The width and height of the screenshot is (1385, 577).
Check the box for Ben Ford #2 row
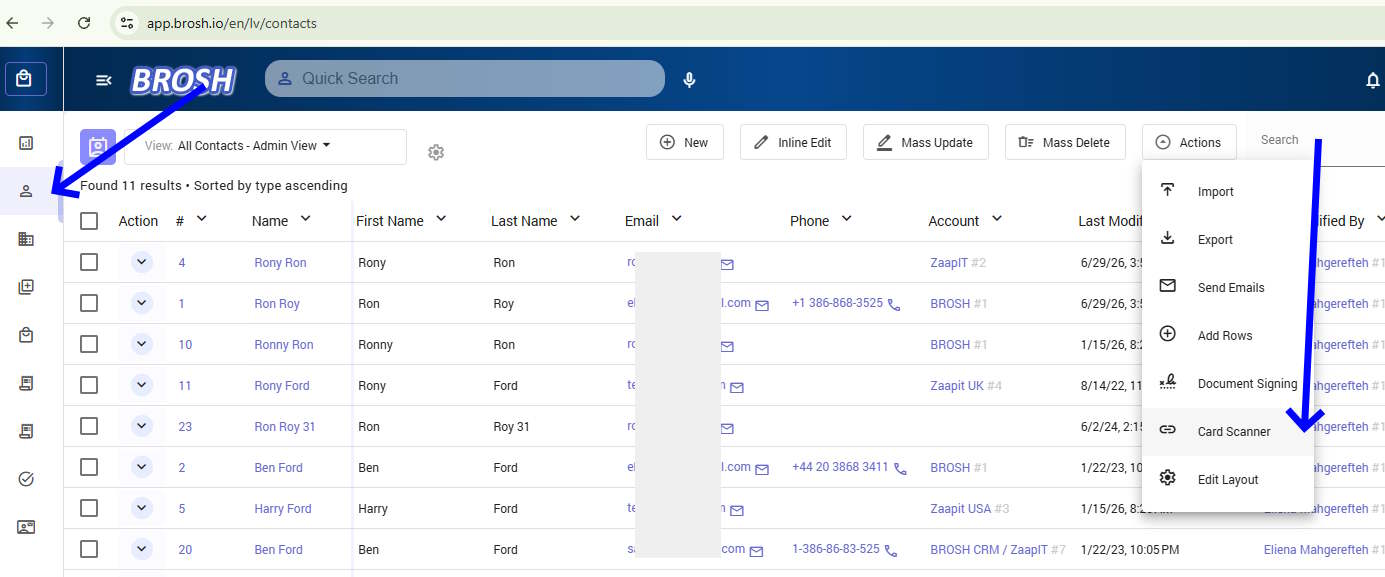[89, 467]
